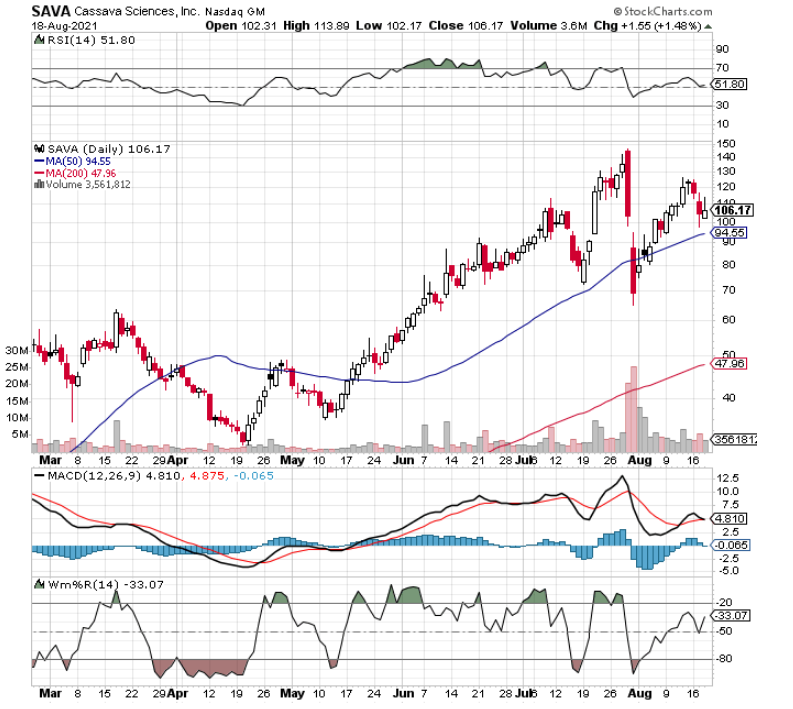Click the MACD histogram tag -0.065
The height and width of the screenshot is (709, 793).
click(730, 545)
